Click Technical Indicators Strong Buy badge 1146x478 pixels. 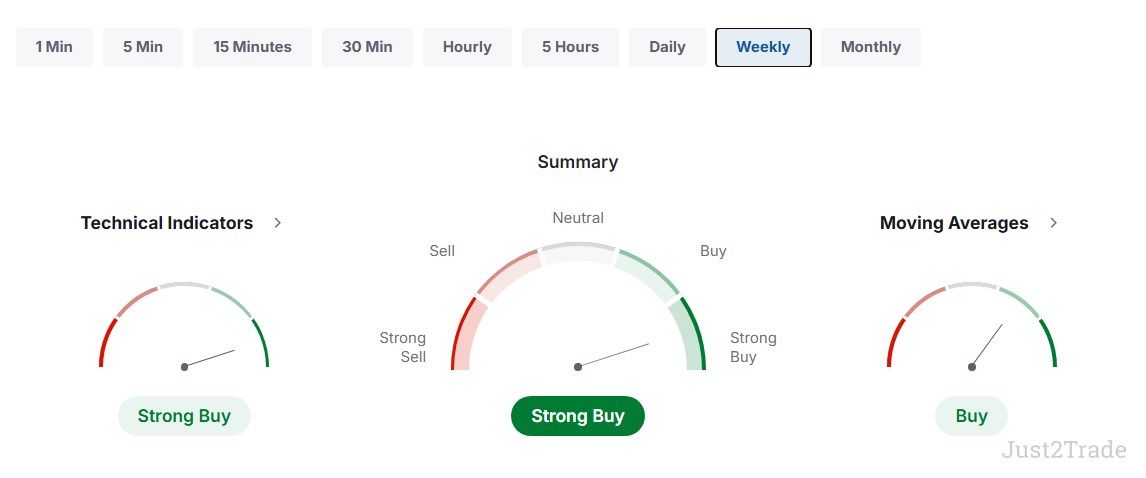[184, 416]
